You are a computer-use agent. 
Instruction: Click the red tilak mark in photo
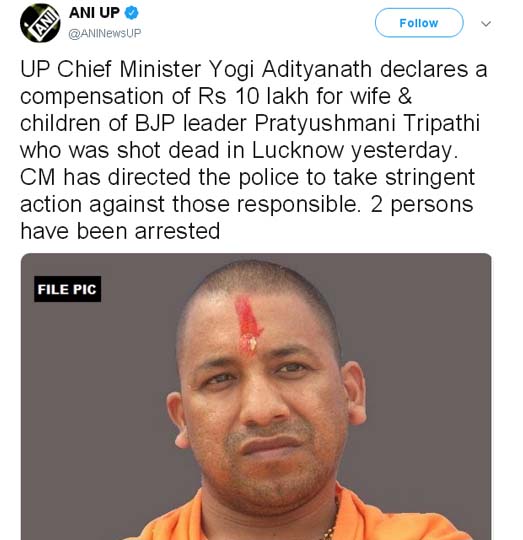coord(248,325)
